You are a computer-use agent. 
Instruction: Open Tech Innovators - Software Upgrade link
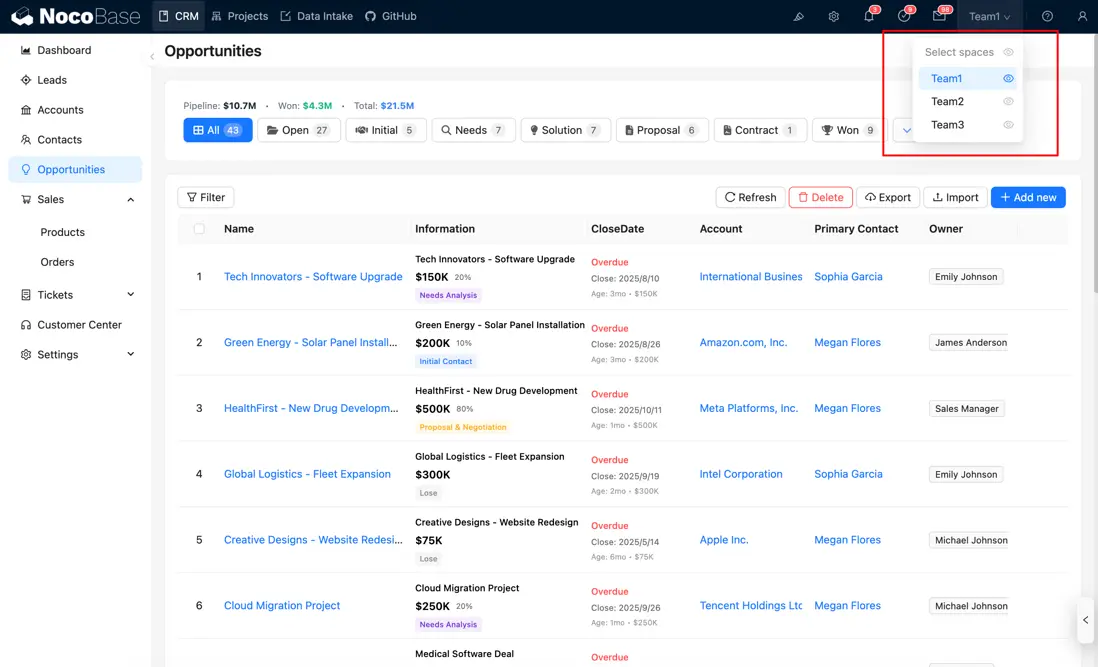313,277
